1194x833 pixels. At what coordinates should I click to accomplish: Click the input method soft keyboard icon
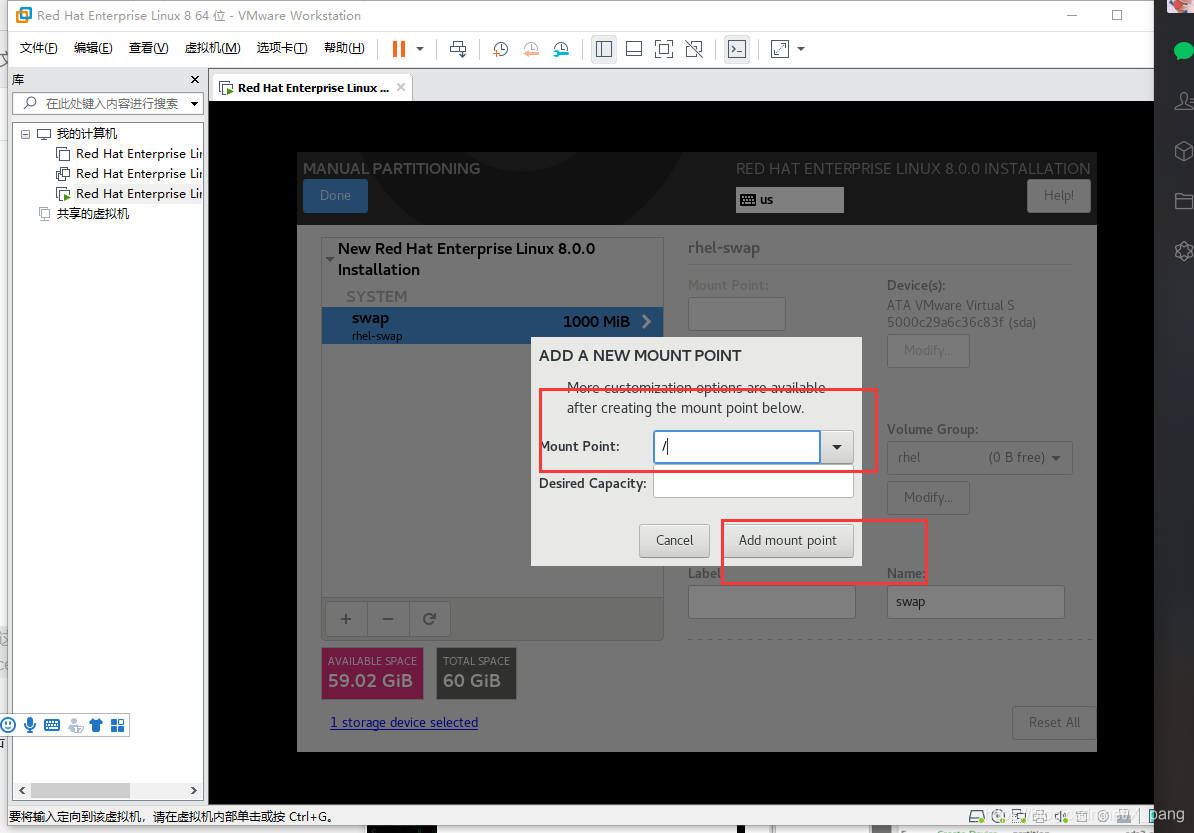52,725
